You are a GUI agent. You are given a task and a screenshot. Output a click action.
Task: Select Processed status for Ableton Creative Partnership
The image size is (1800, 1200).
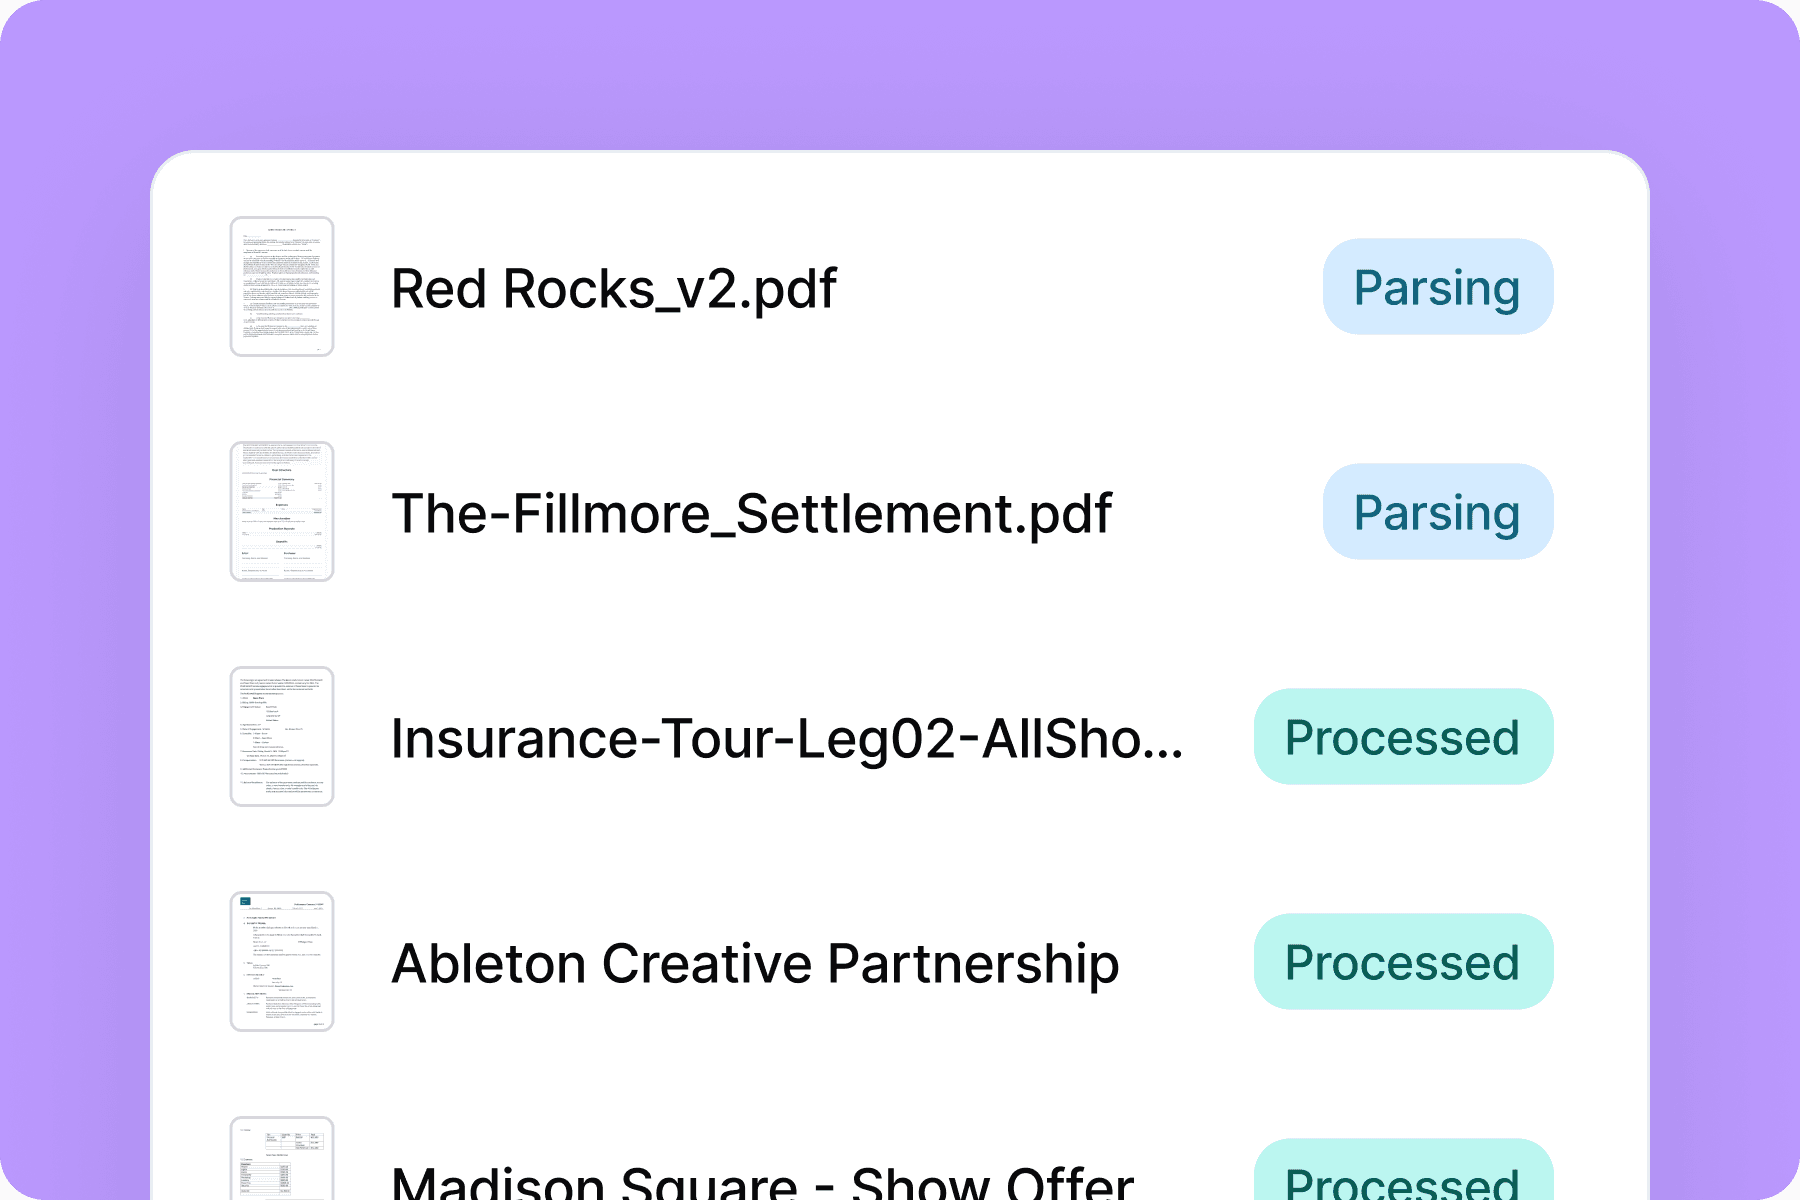(1402, 963)
